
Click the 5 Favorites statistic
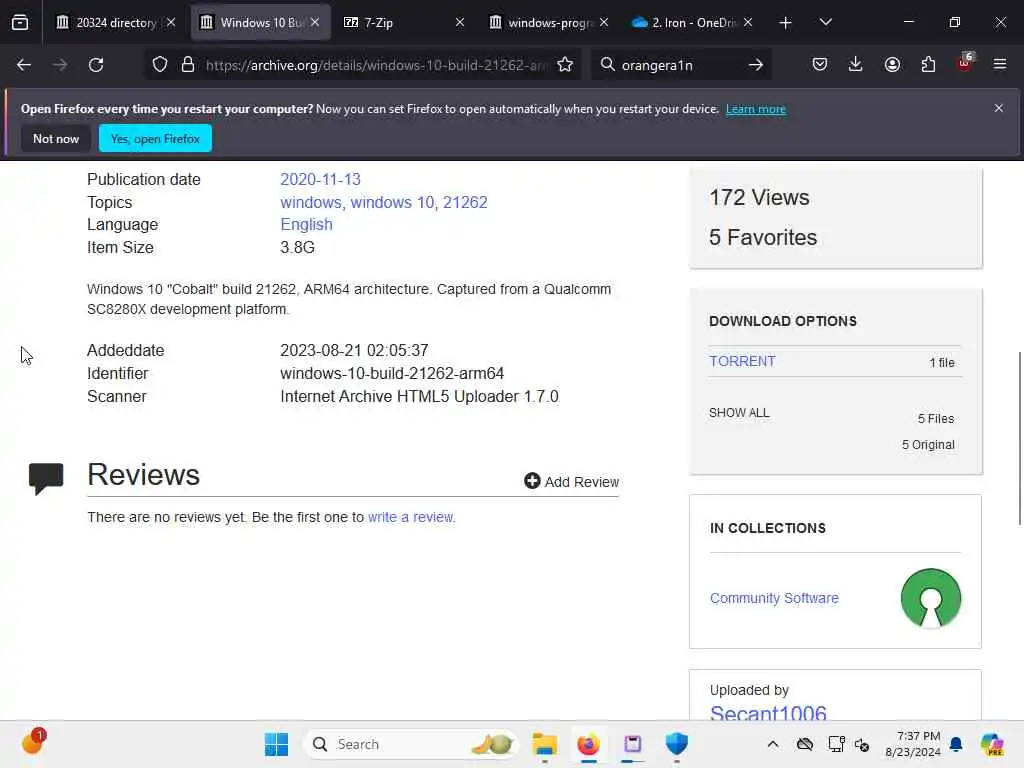coord(763,237)
